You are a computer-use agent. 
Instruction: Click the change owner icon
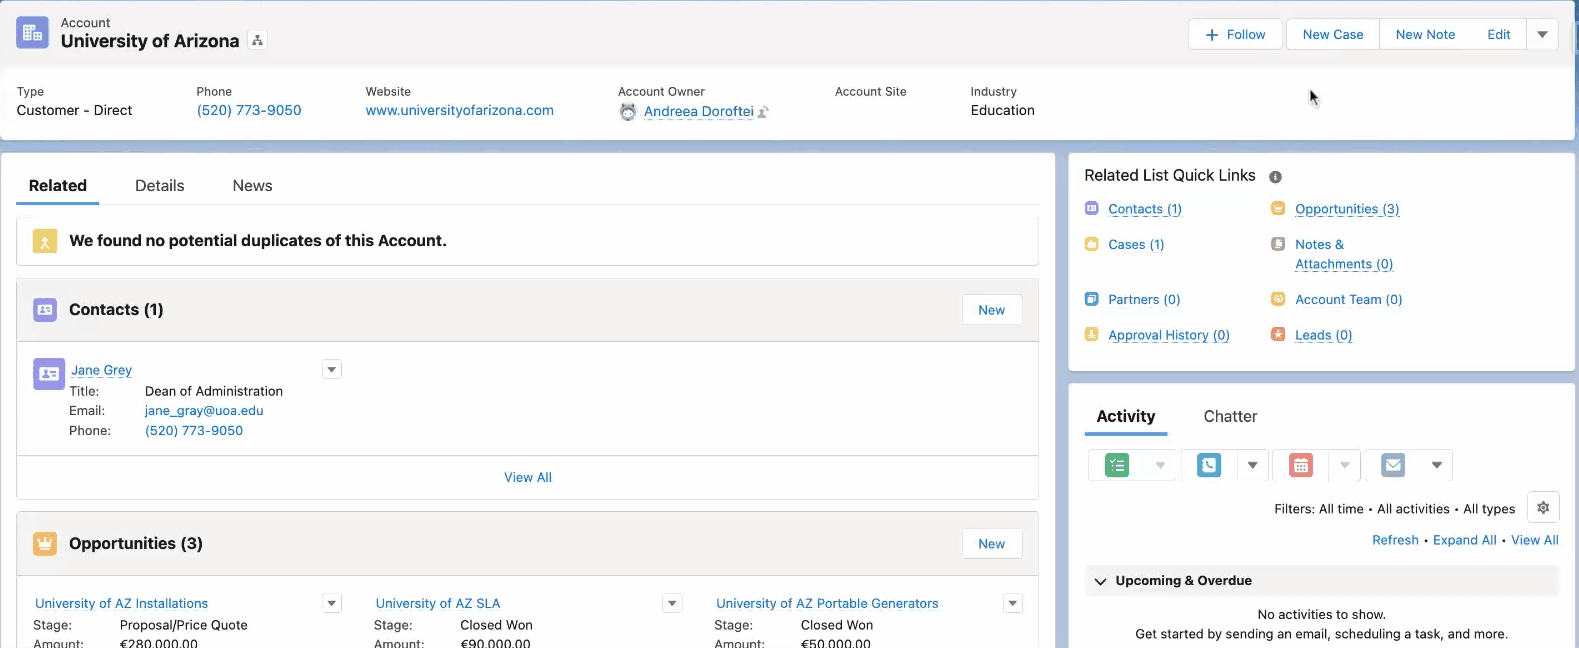click(763, 112)
